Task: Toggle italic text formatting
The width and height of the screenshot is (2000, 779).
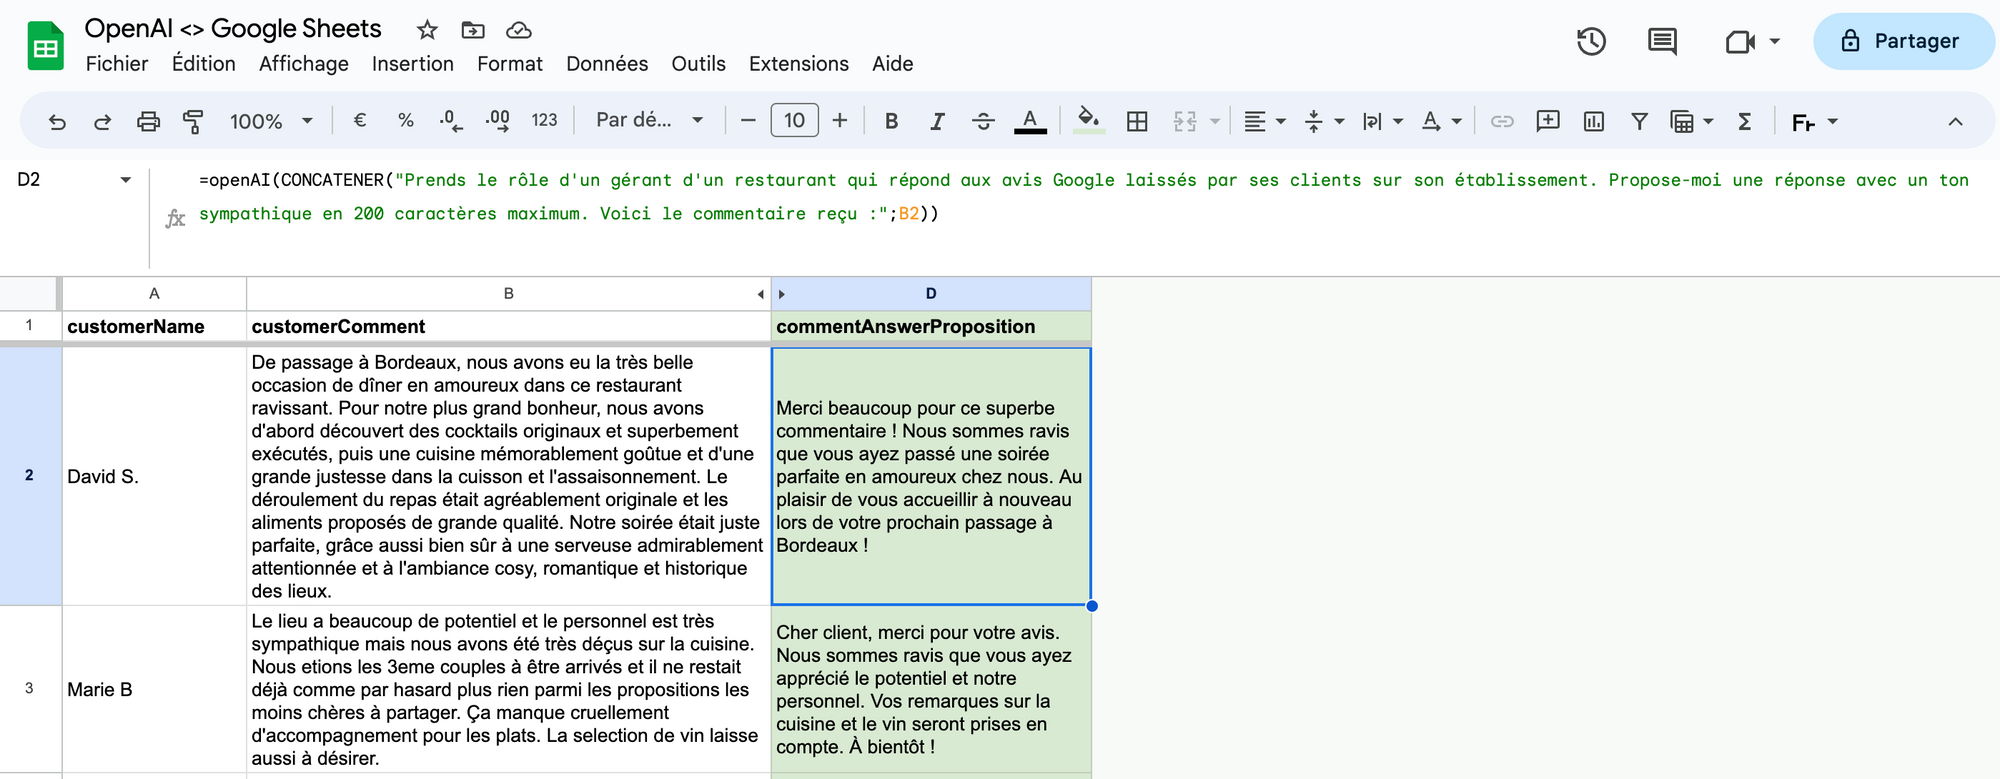Action: [937, 122]
